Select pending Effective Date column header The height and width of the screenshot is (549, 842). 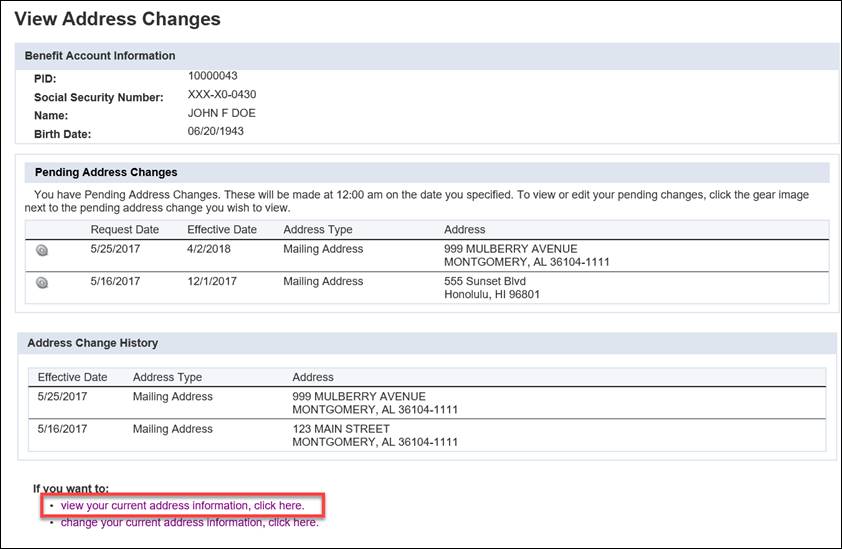222,229
